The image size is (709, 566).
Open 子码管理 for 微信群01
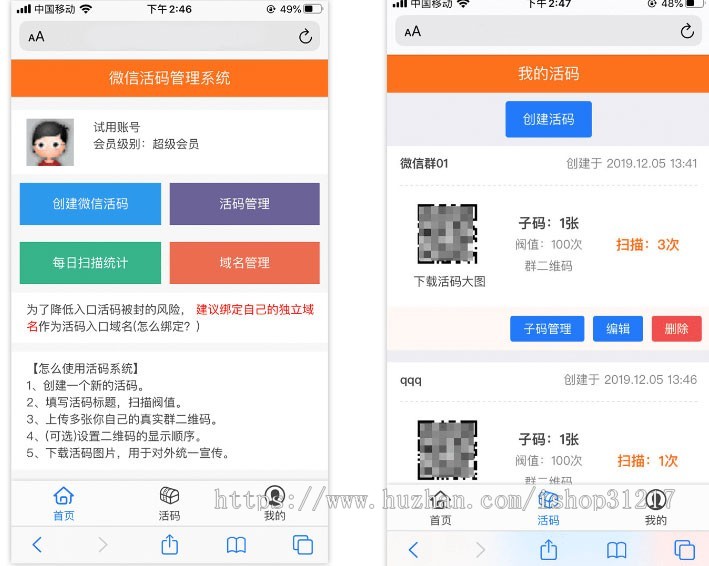(547, 329)
